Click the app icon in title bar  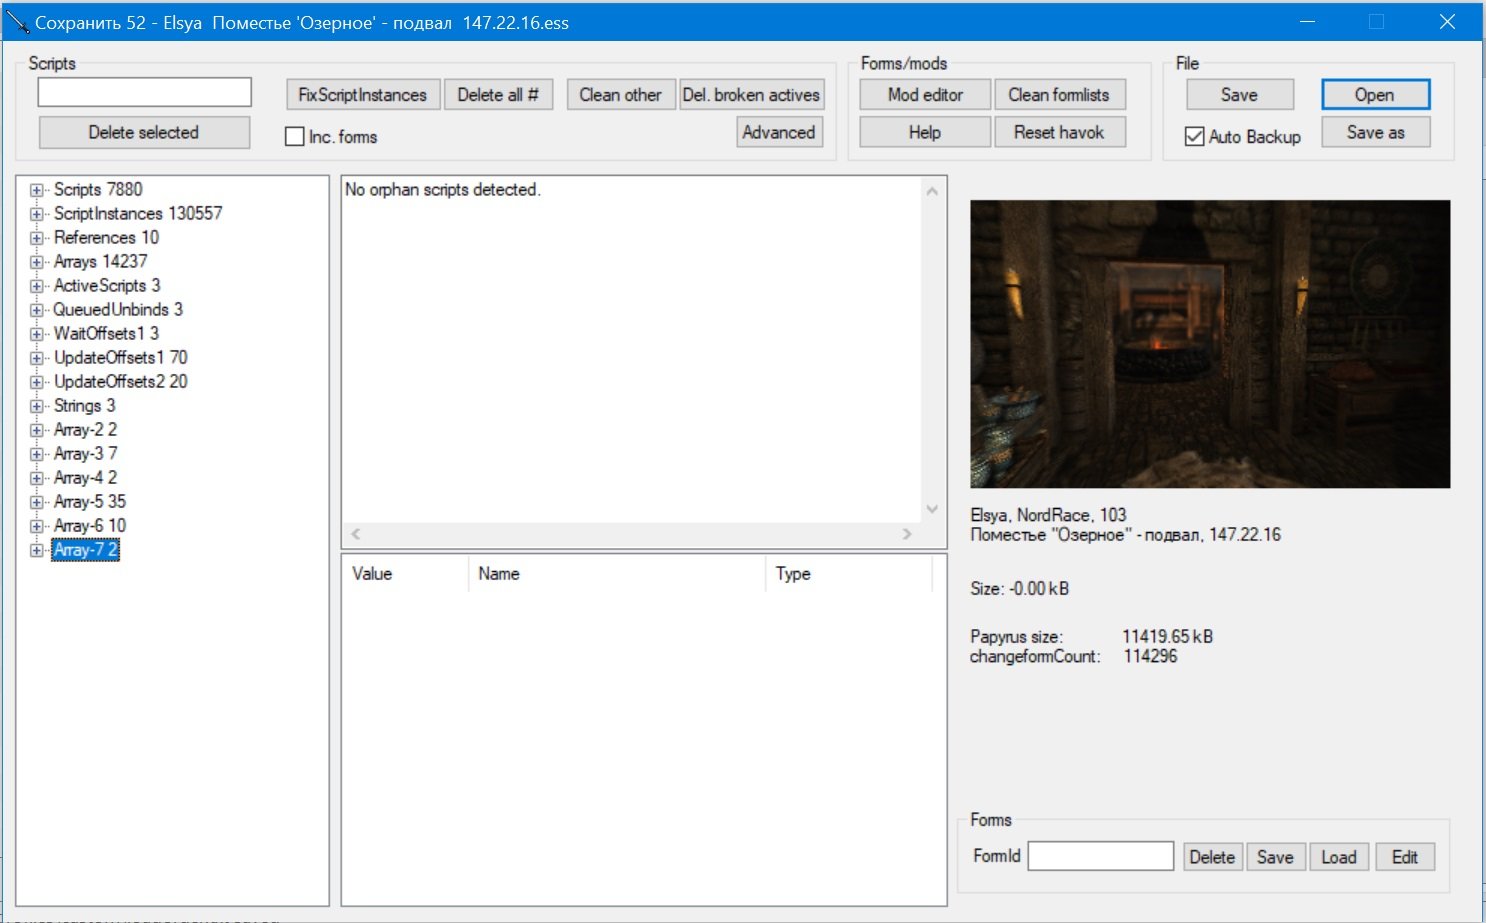[17, 22]
